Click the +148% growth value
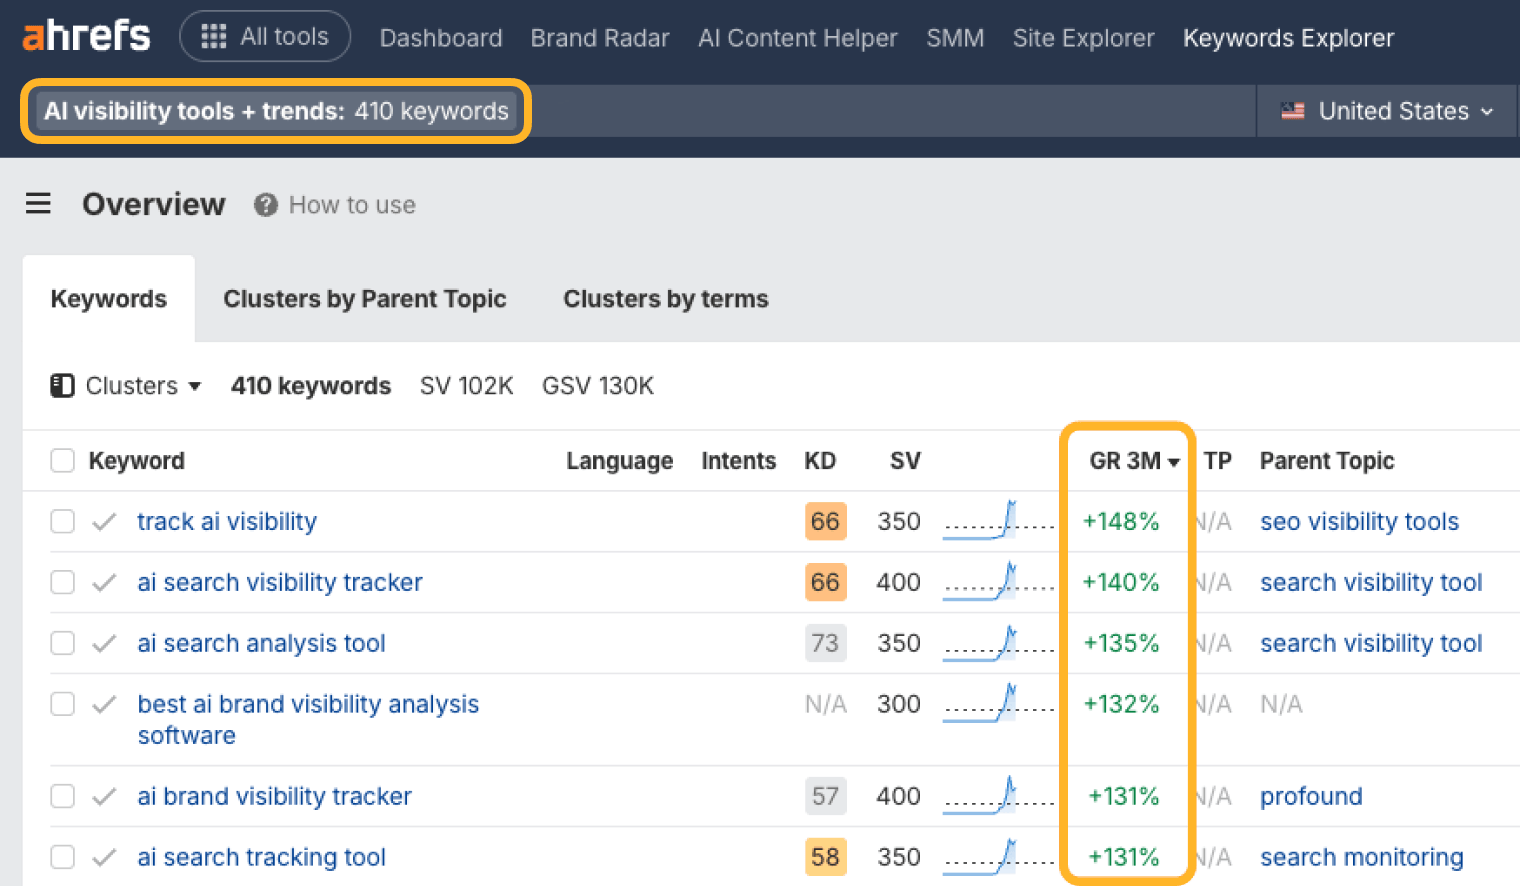Viewport: 1520px width, 886px height. point(1121,522)
